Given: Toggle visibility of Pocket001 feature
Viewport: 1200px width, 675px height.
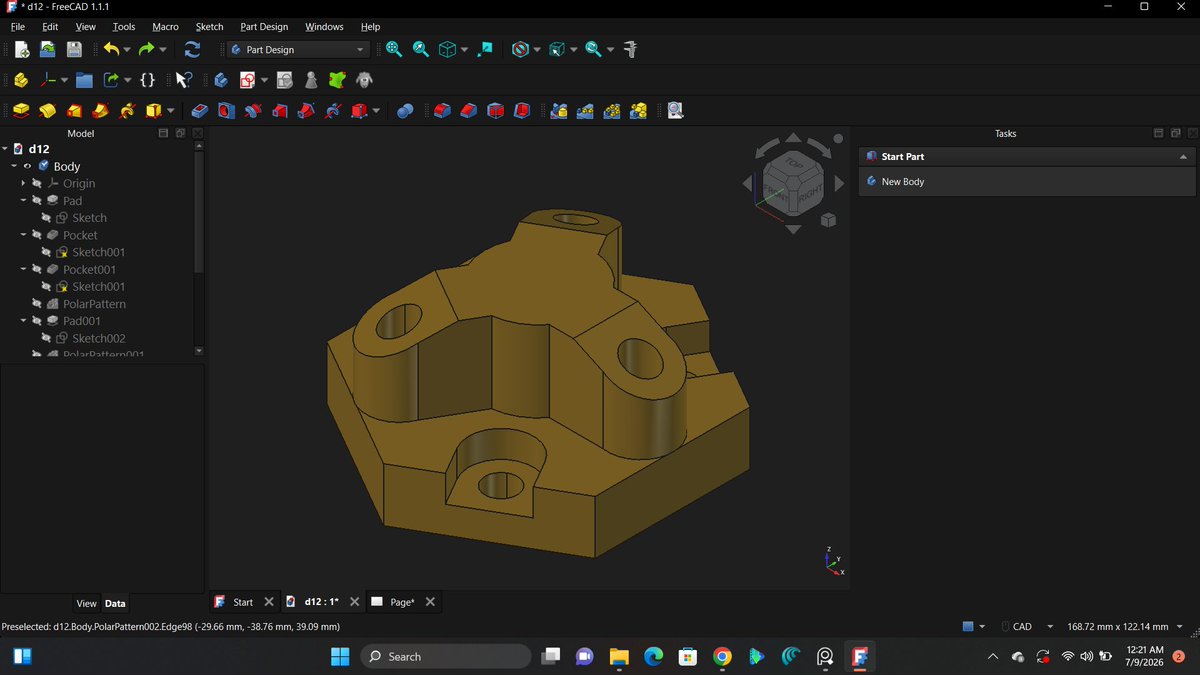Looking at the screenshot, I should point(37,269).
